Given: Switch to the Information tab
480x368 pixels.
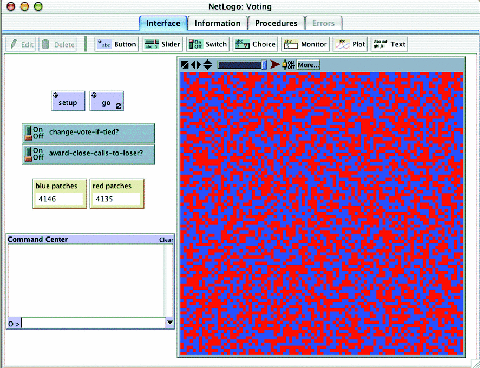Looking at the screenshot, I should point(217,23).
